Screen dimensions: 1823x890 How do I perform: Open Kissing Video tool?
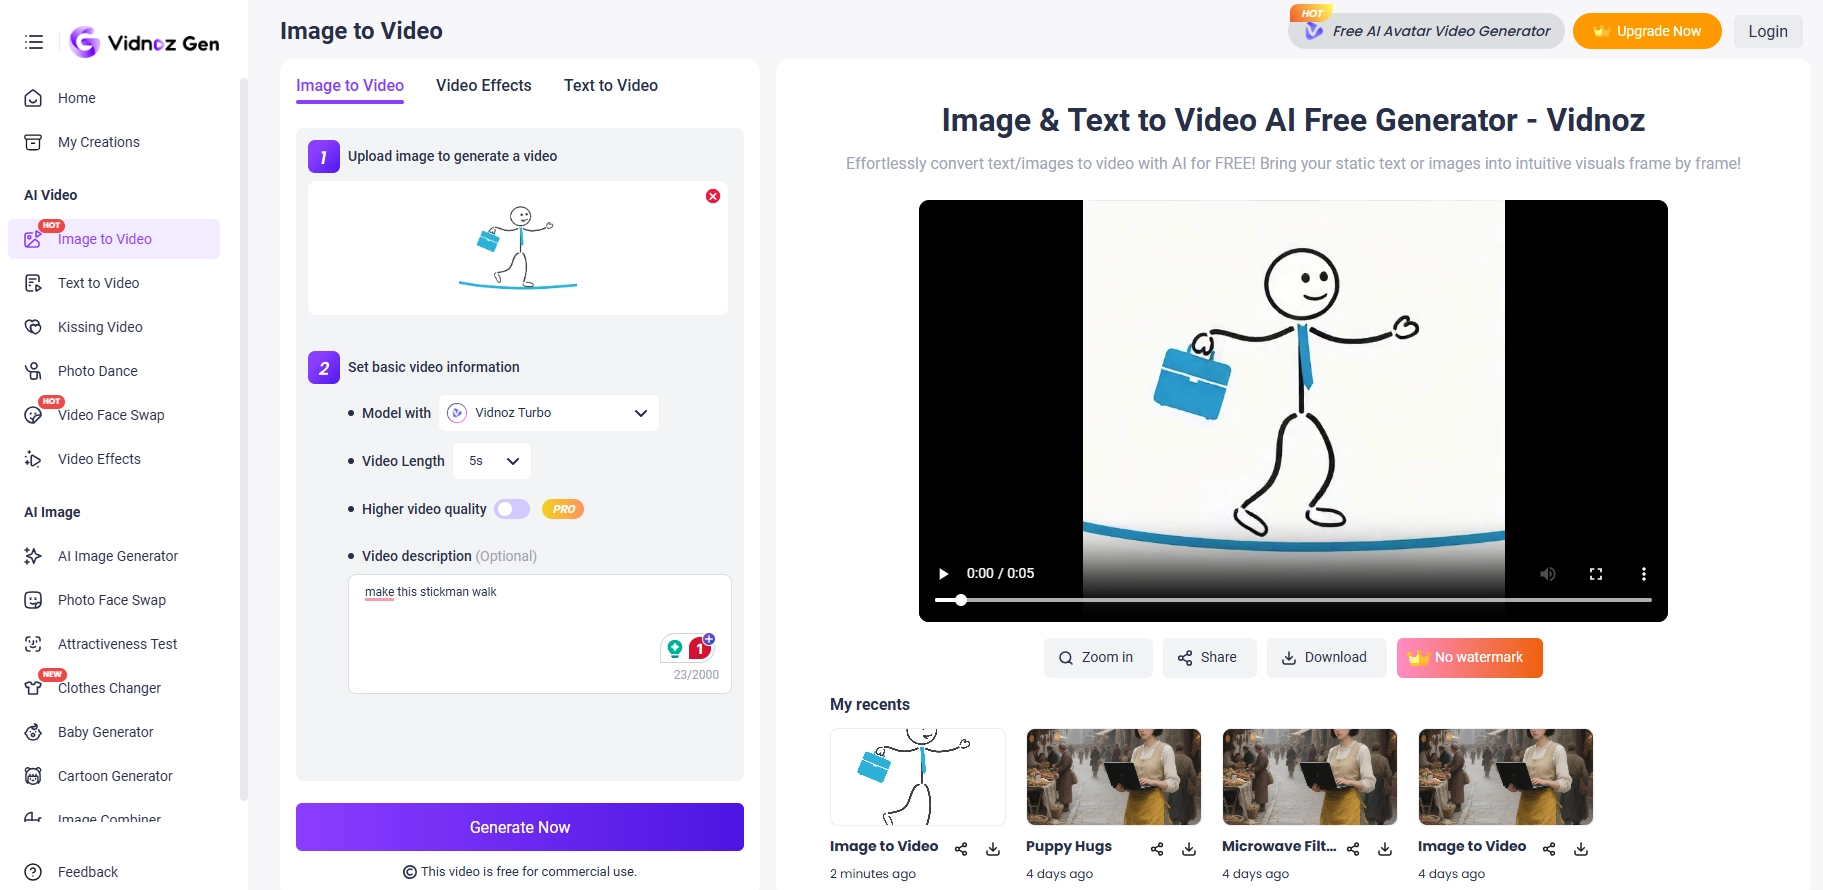click(x=100, y=327)
